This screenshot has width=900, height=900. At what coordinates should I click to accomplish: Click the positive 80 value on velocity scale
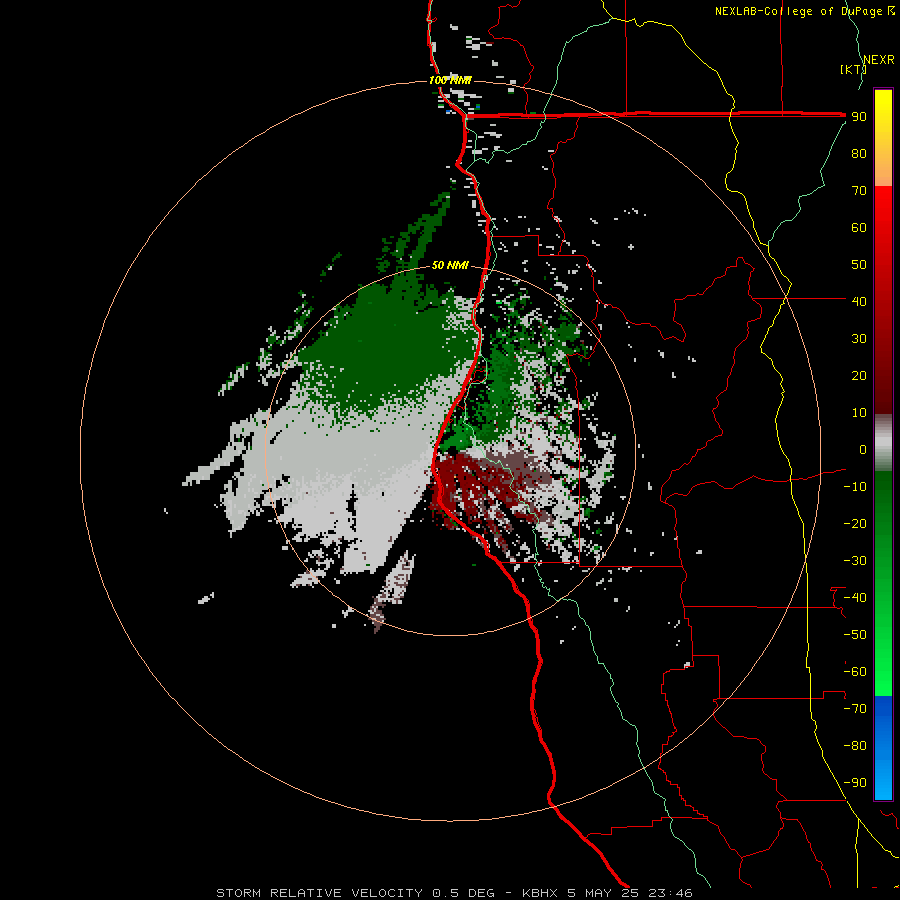[859, 154]
